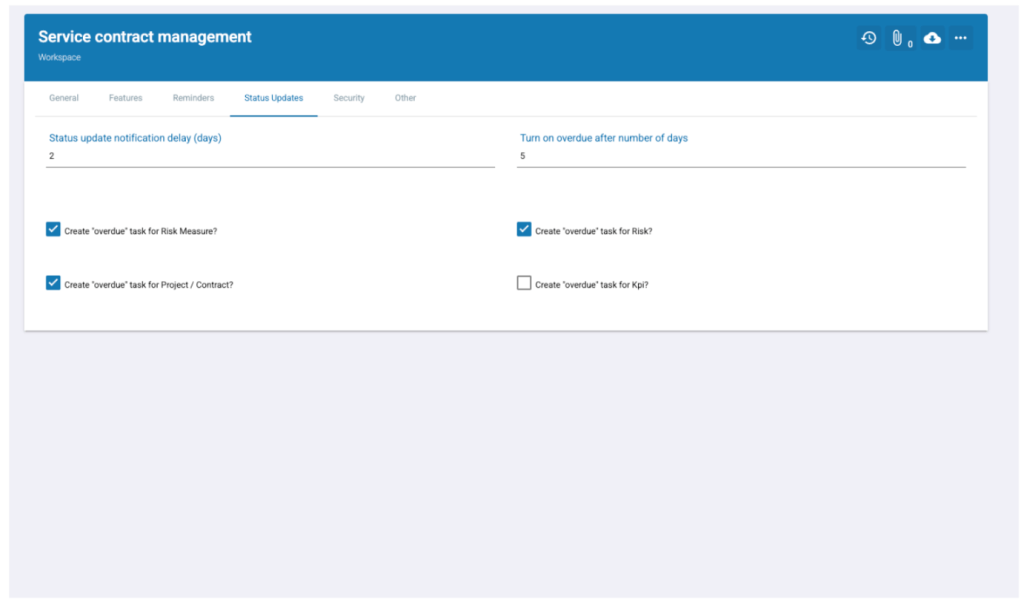Open the change history clock icon

point(868,38)
